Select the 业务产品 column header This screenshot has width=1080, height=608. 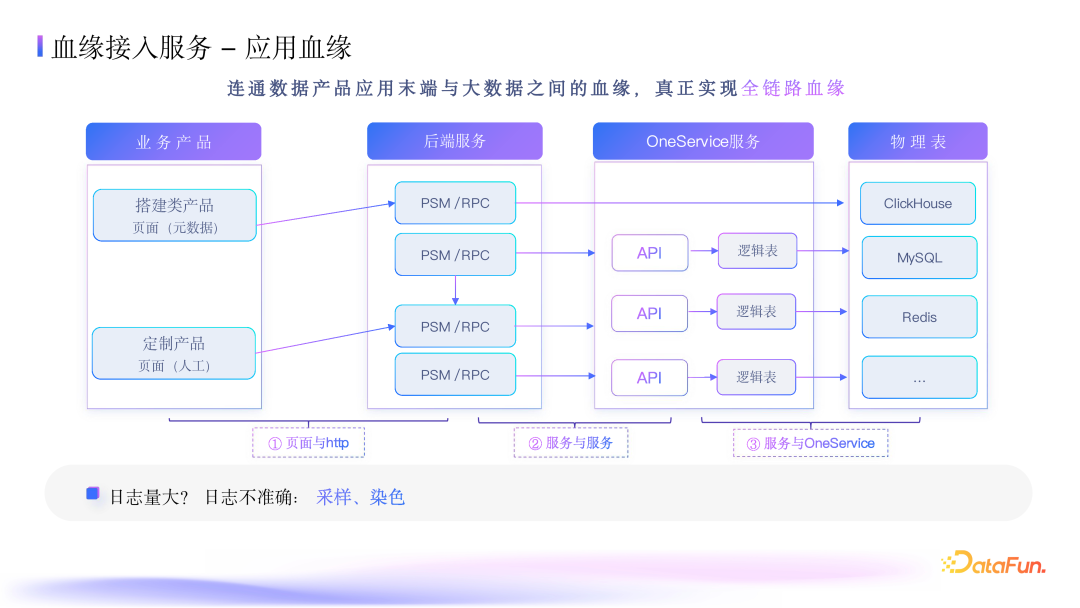(x=174, y=142)
